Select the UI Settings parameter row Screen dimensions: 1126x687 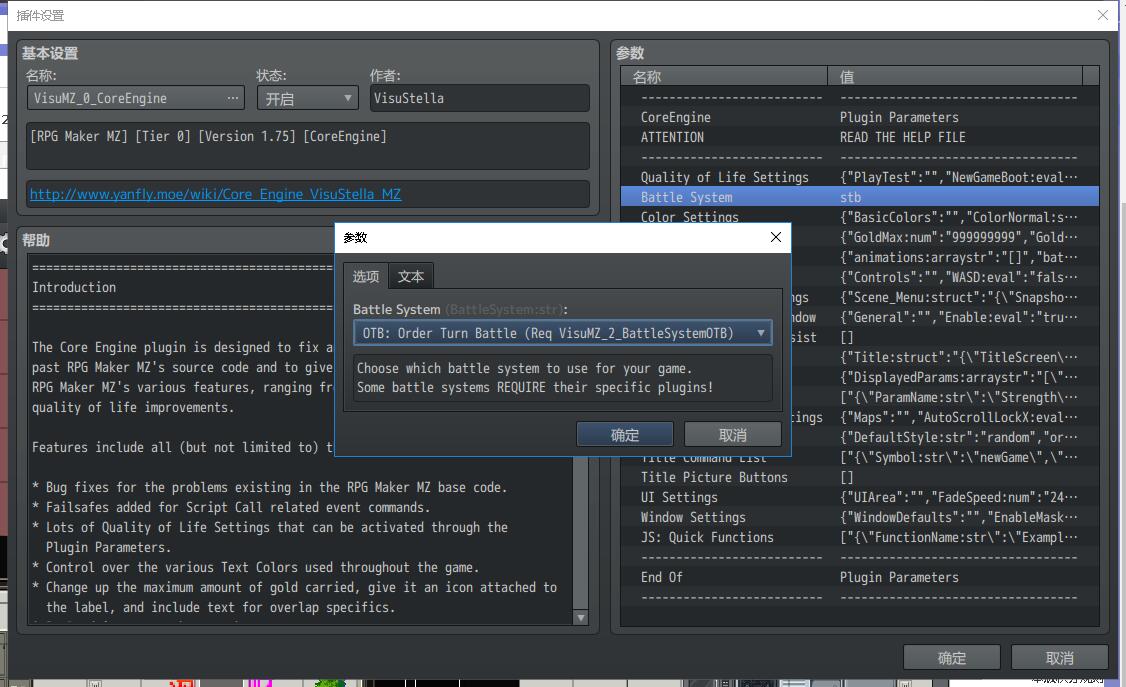coord(860,497)
